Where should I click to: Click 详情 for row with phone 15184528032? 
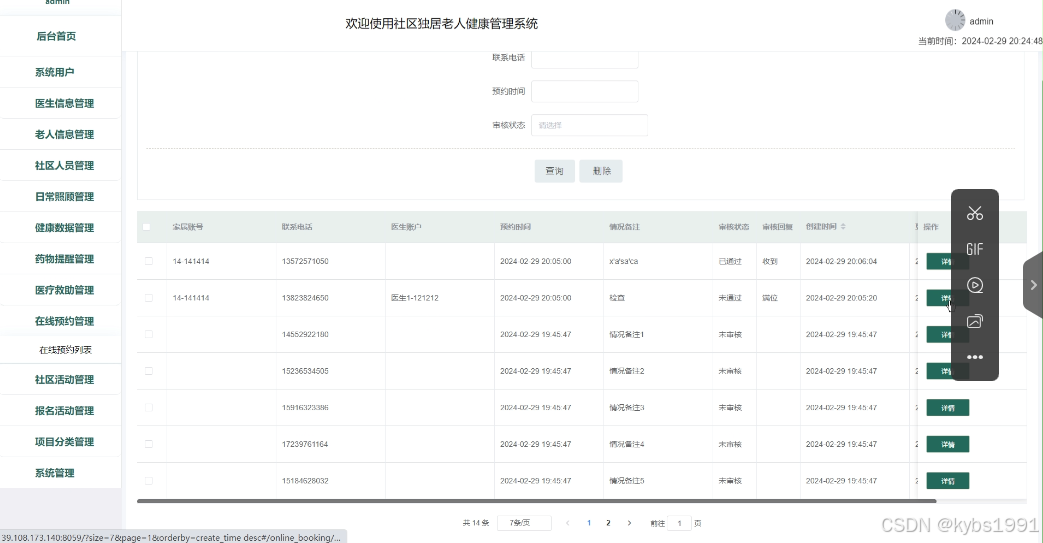click(947, 480)
